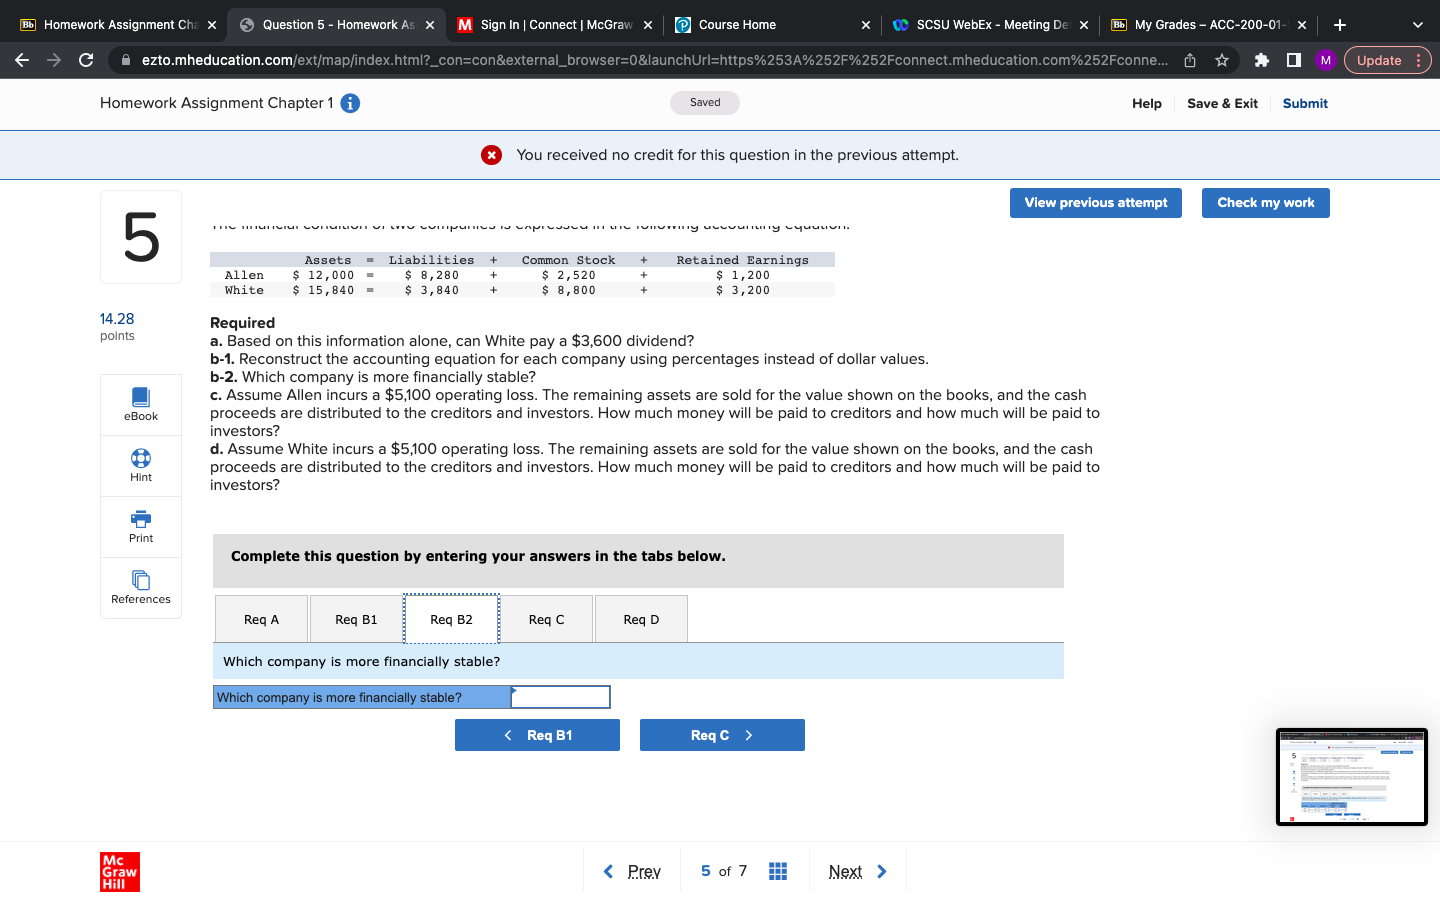The image size is (1440, 900).
Task: Open the Hint lifebuoy icon
Action: click(141, 458)
